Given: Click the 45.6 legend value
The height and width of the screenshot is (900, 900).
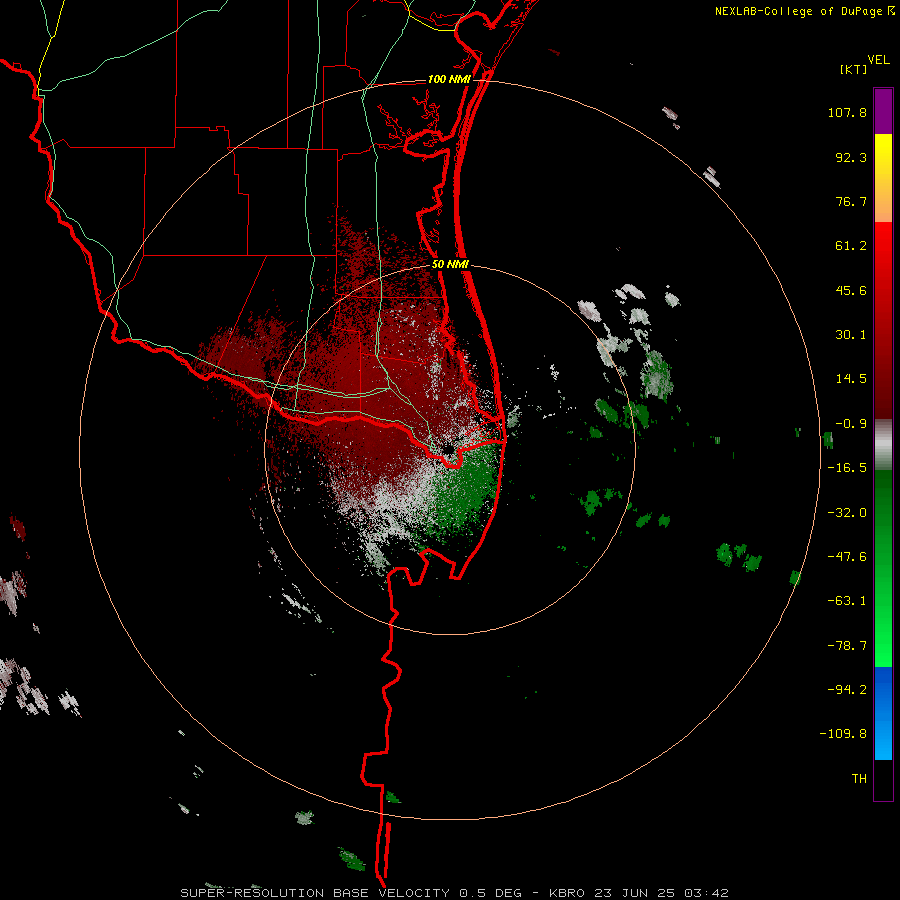Looking at the screenshot, I should [x=851, y=290].
